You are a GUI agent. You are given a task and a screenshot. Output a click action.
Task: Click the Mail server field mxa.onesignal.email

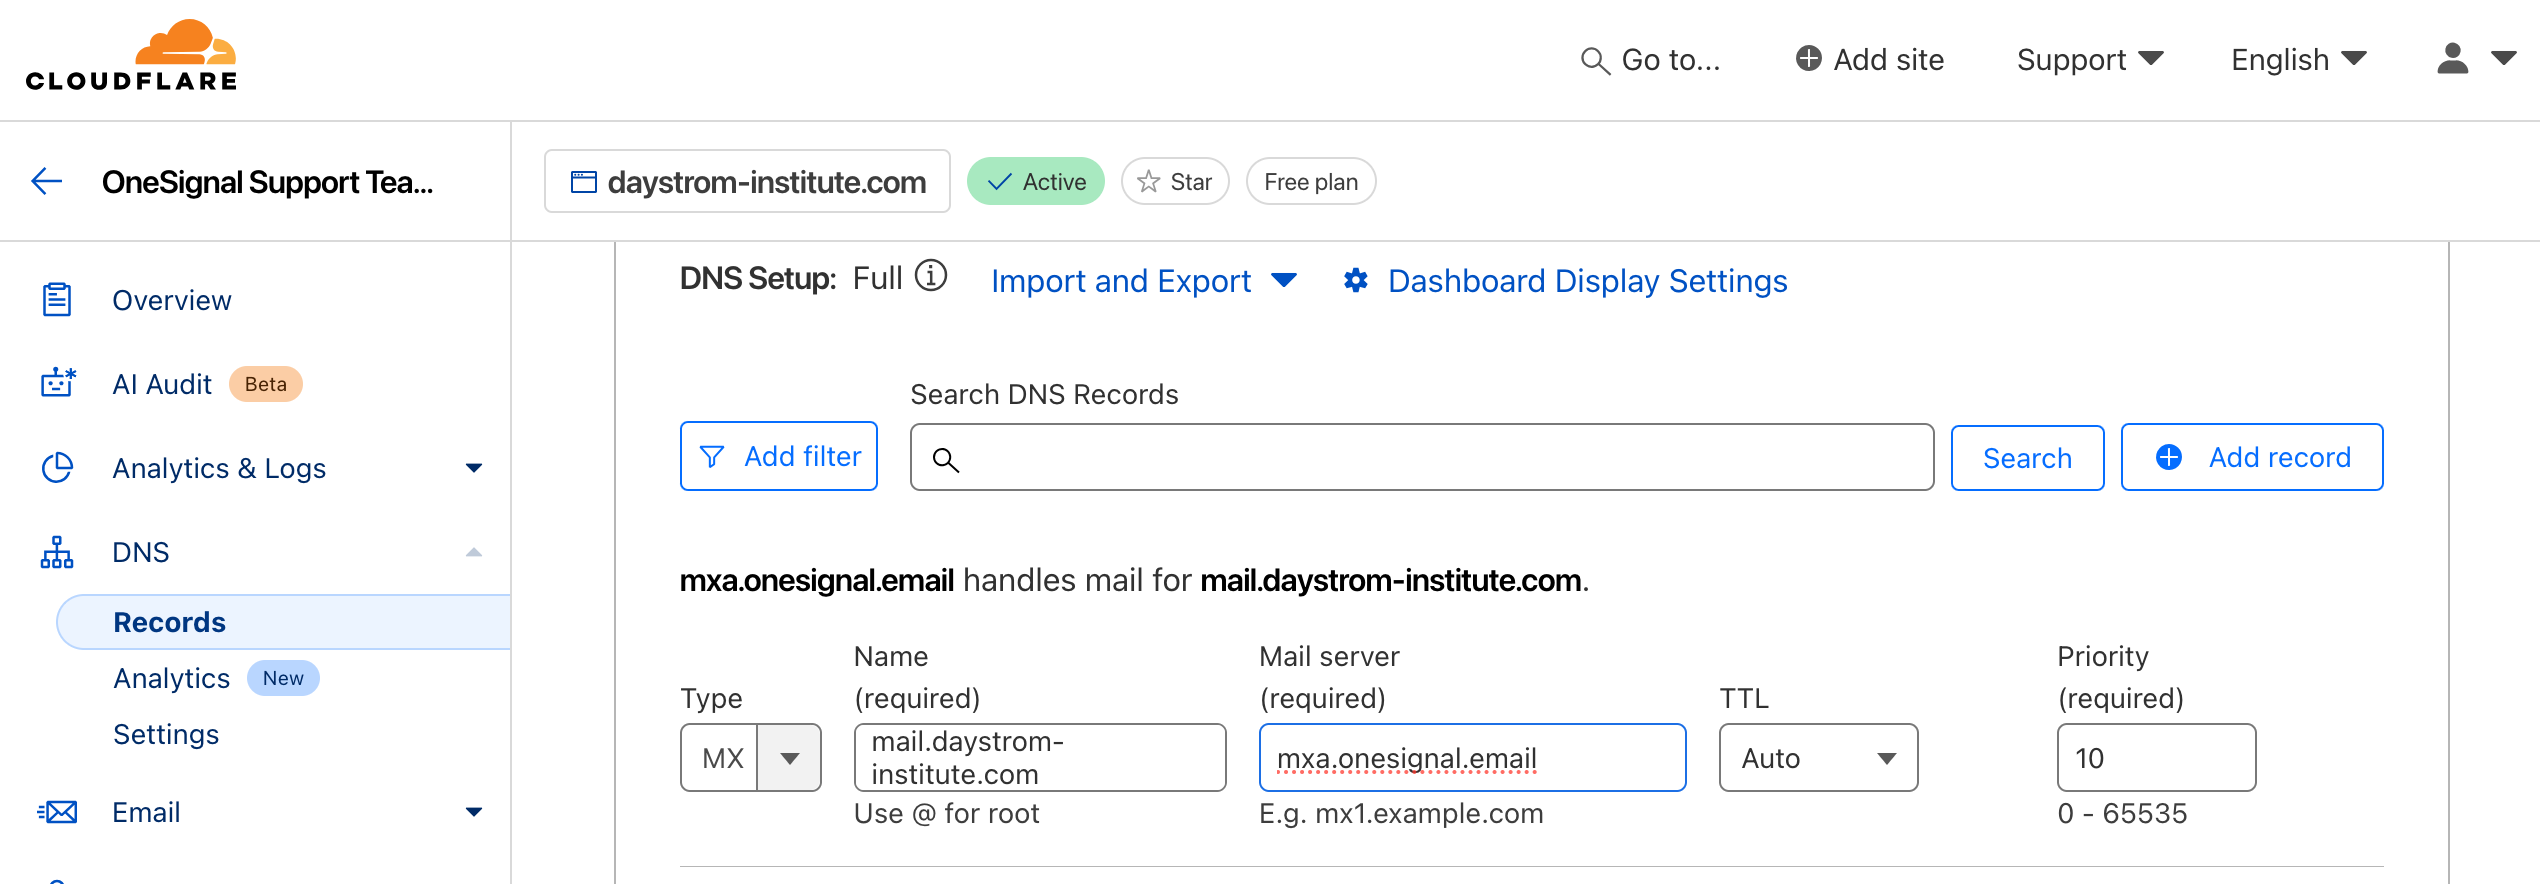coord(1472,758)
